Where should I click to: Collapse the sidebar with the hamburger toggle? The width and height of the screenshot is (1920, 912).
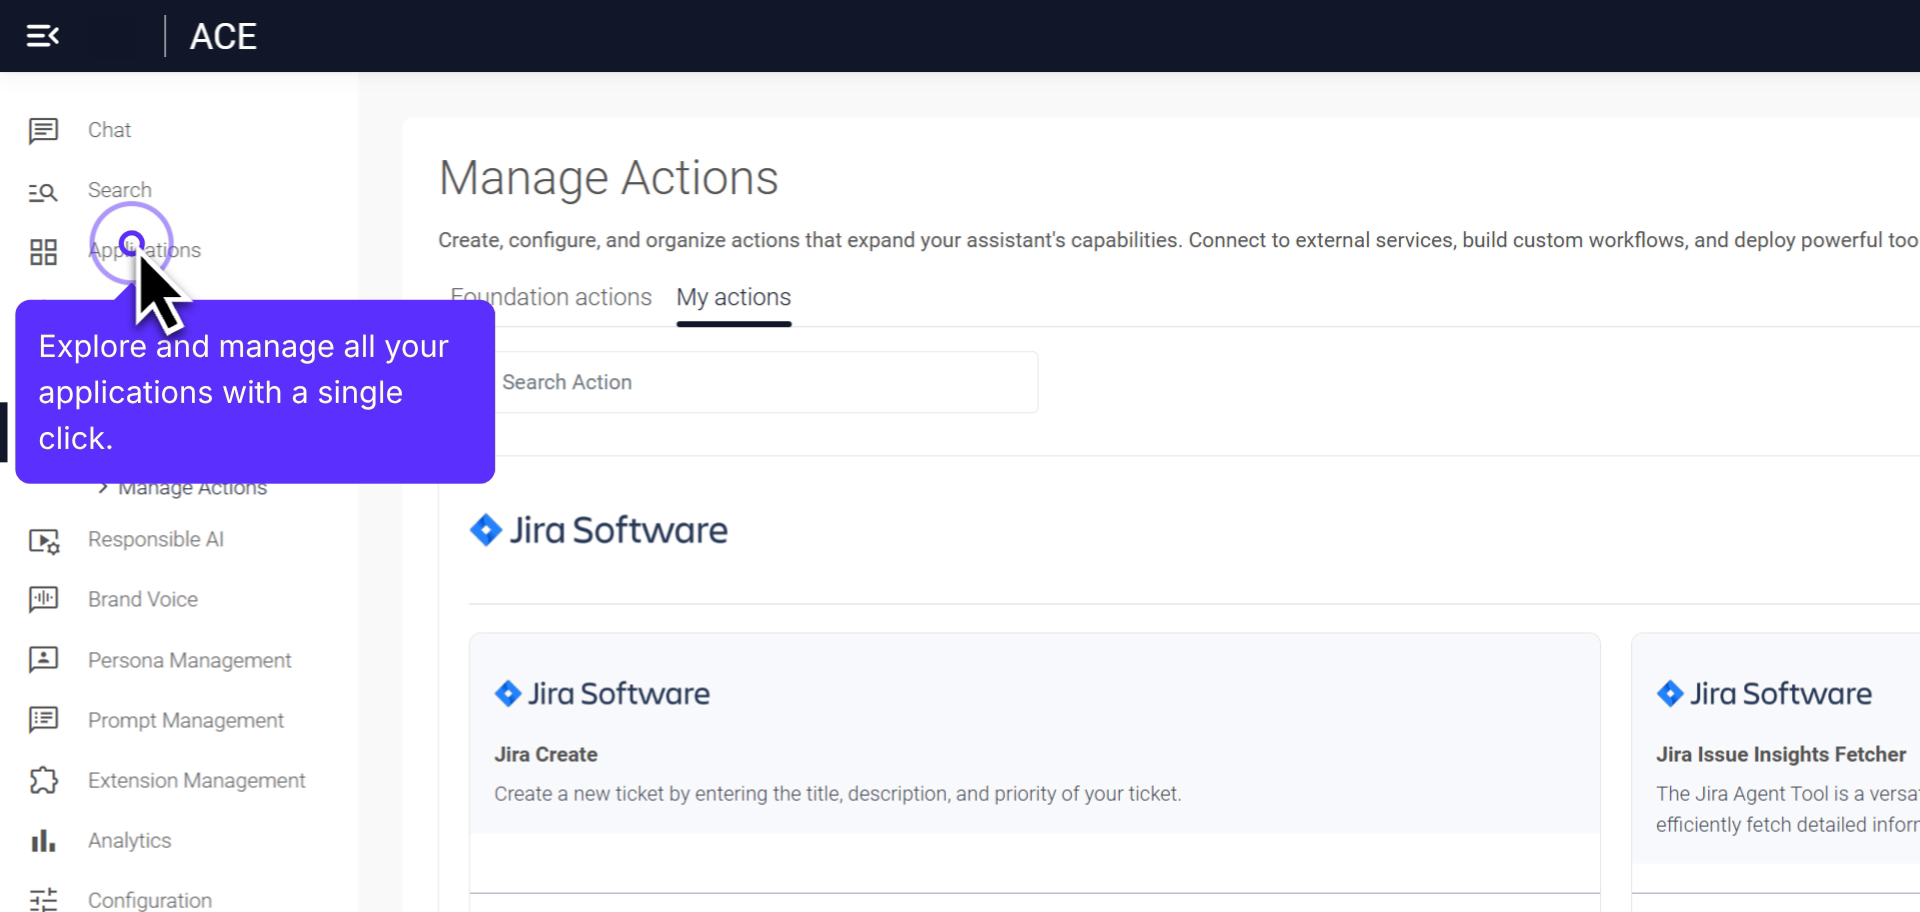coord(42,35)
